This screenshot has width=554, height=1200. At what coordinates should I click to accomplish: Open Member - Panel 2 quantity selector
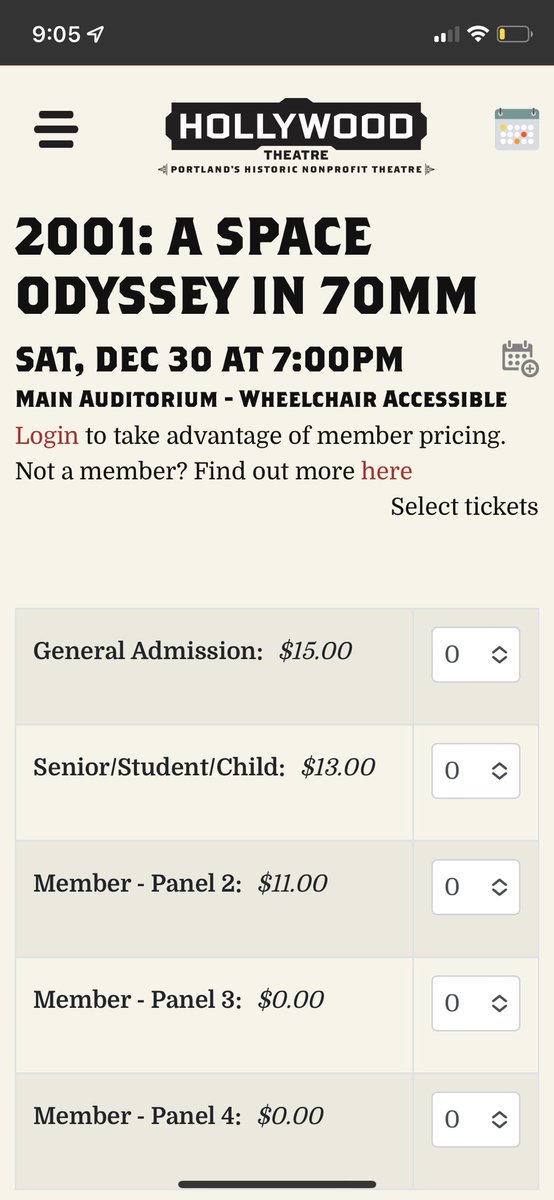pos(476,887)
